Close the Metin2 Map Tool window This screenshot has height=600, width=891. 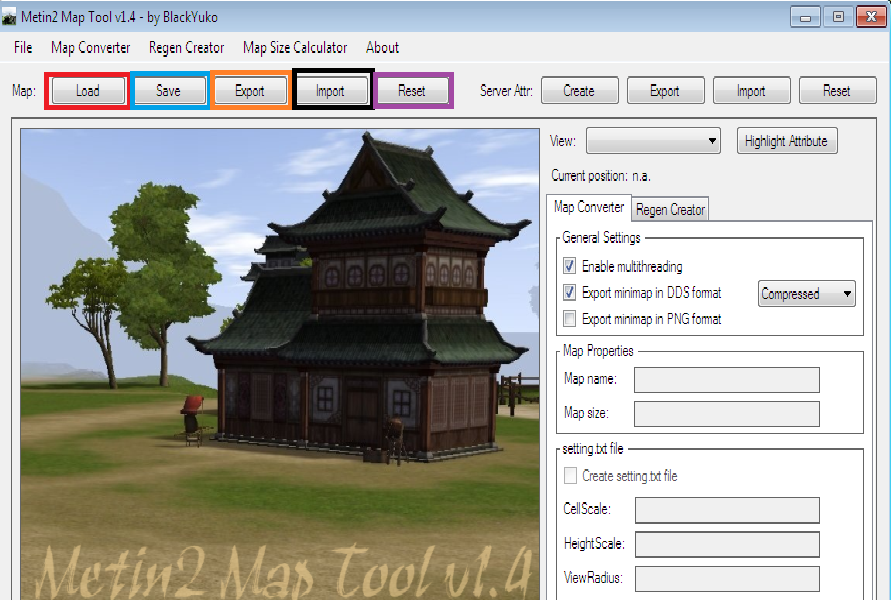pos(871,17)
